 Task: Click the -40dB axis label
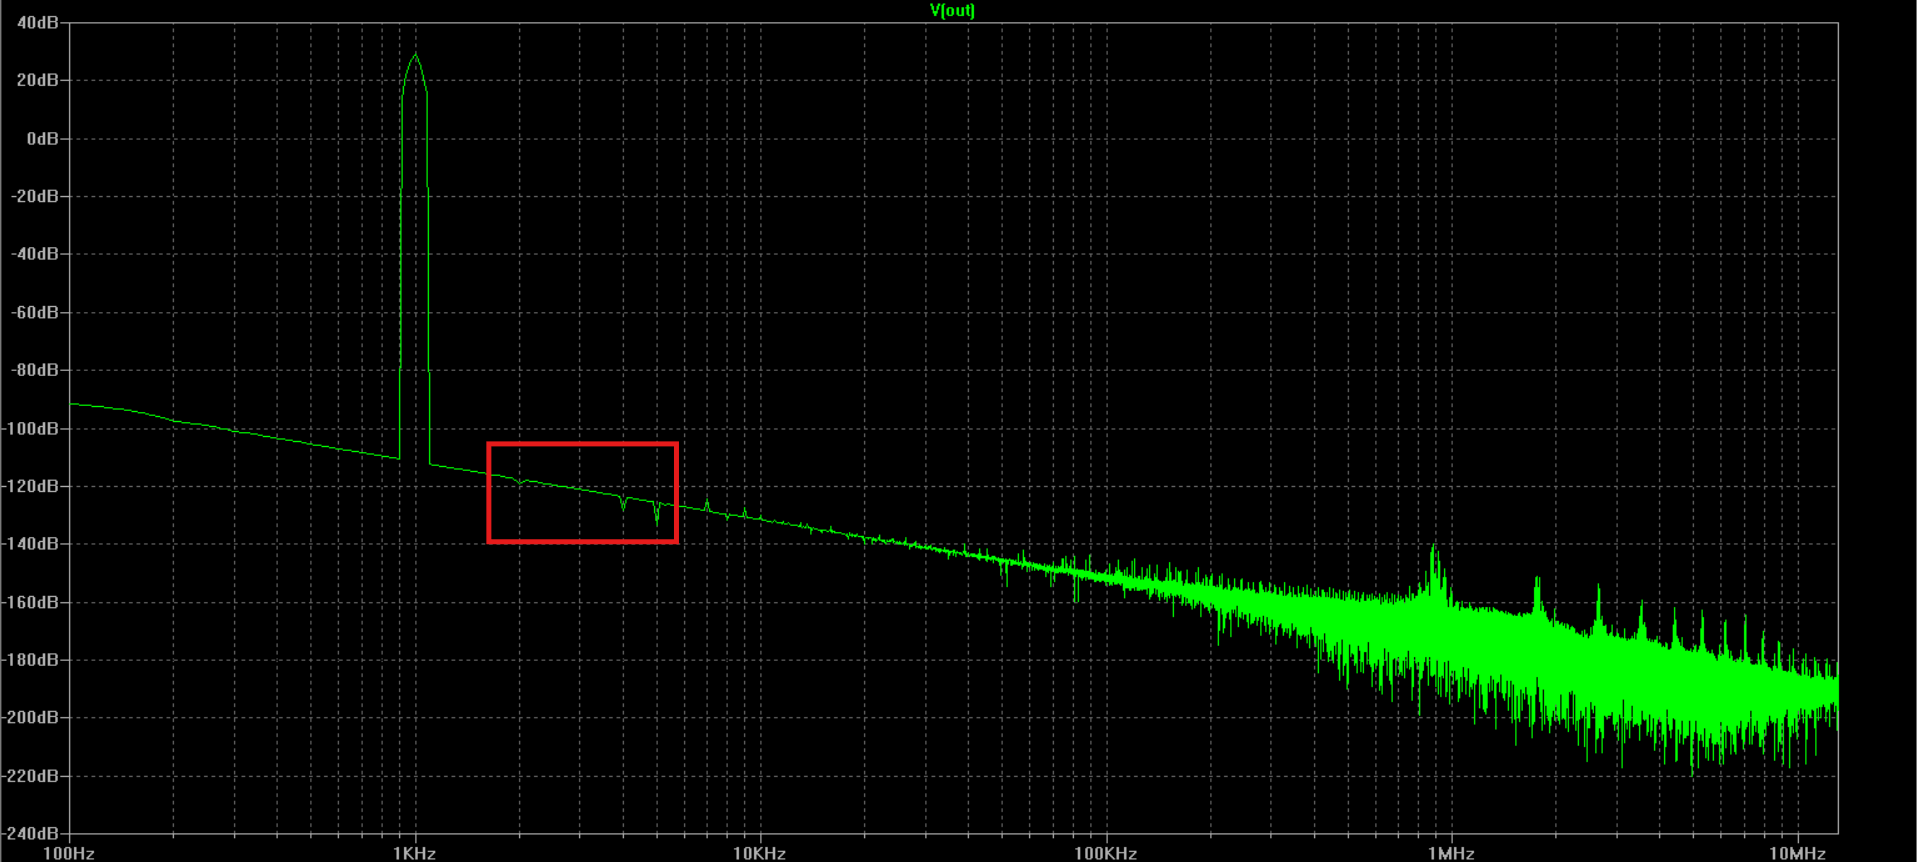point(35,254)
